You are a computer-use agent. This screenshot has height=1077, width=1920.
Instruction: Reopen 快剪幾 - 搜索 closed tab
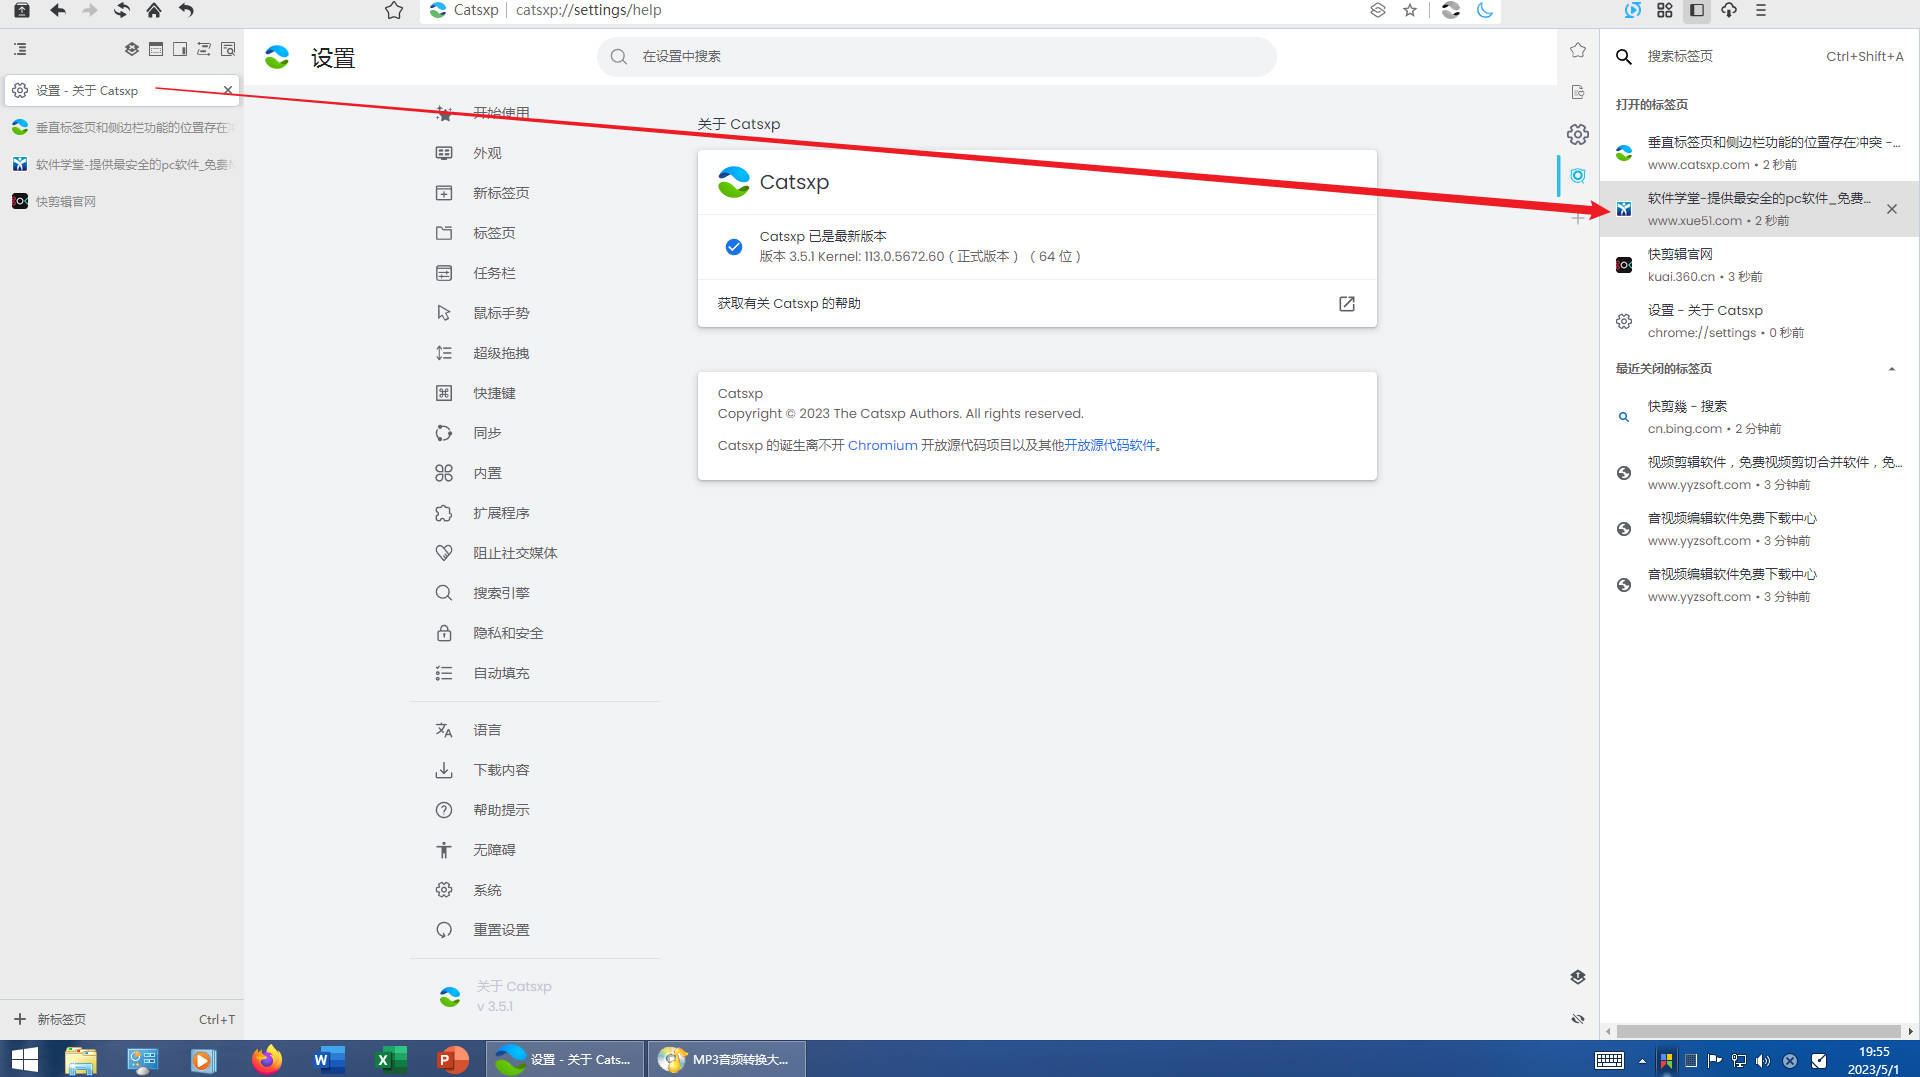pos(1760,417)
